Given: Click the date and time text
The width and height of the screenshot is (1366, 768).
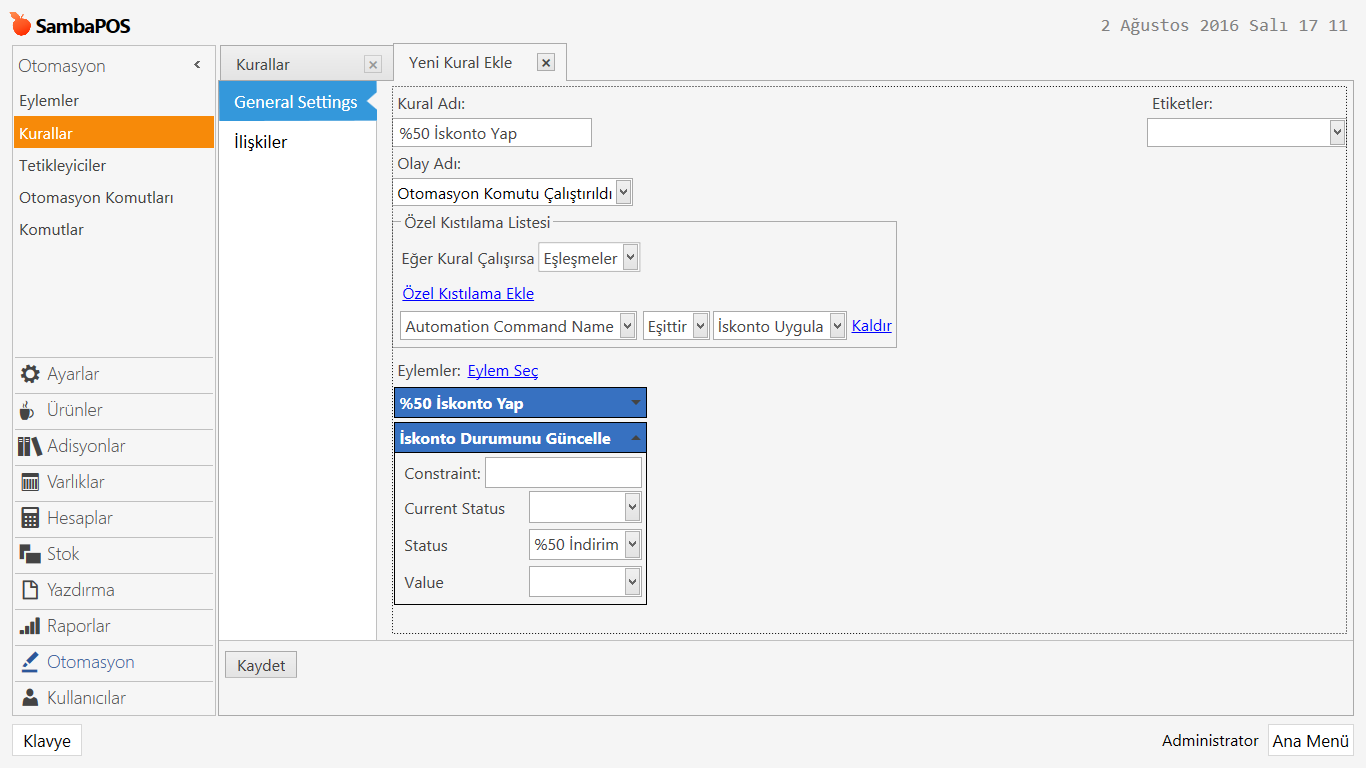Looking at the screenshot, I should coord(1224,26).
